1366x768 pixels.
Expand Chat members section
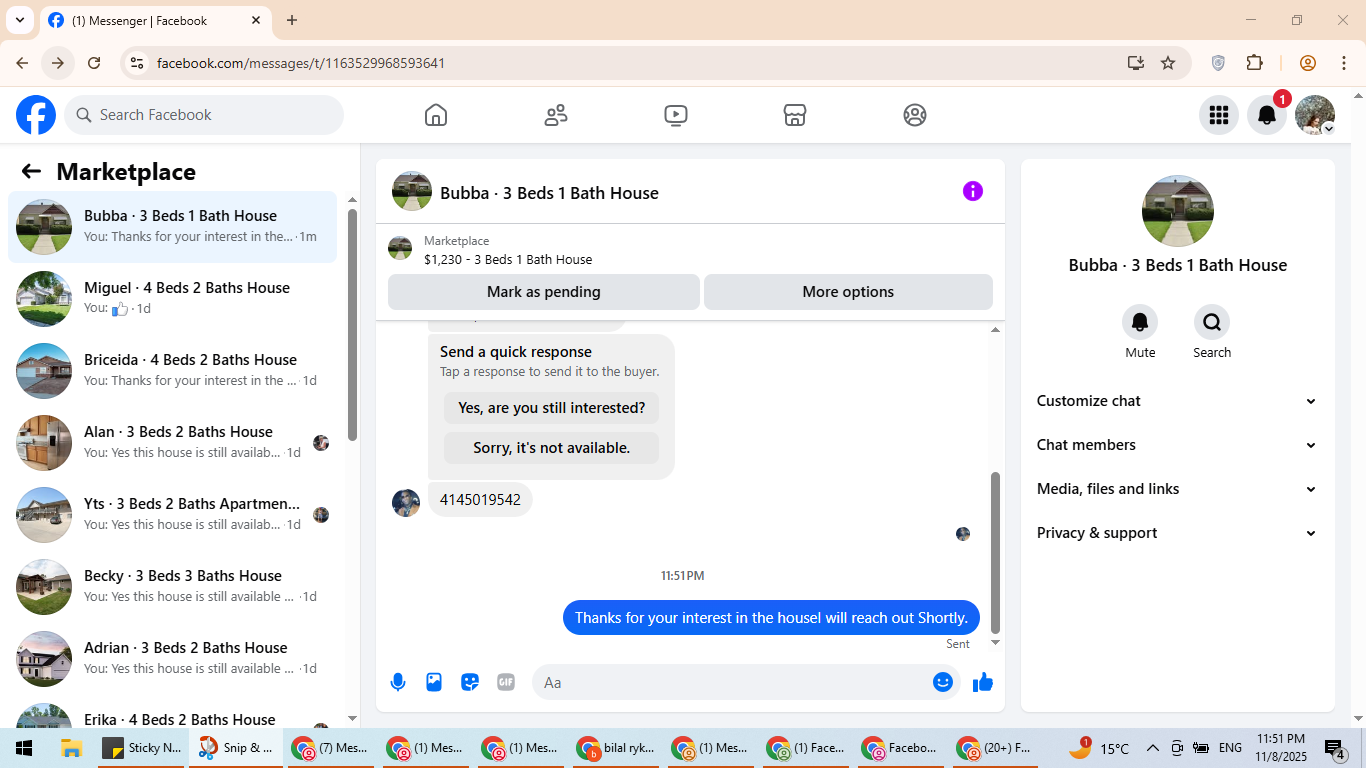(1177, 445)
